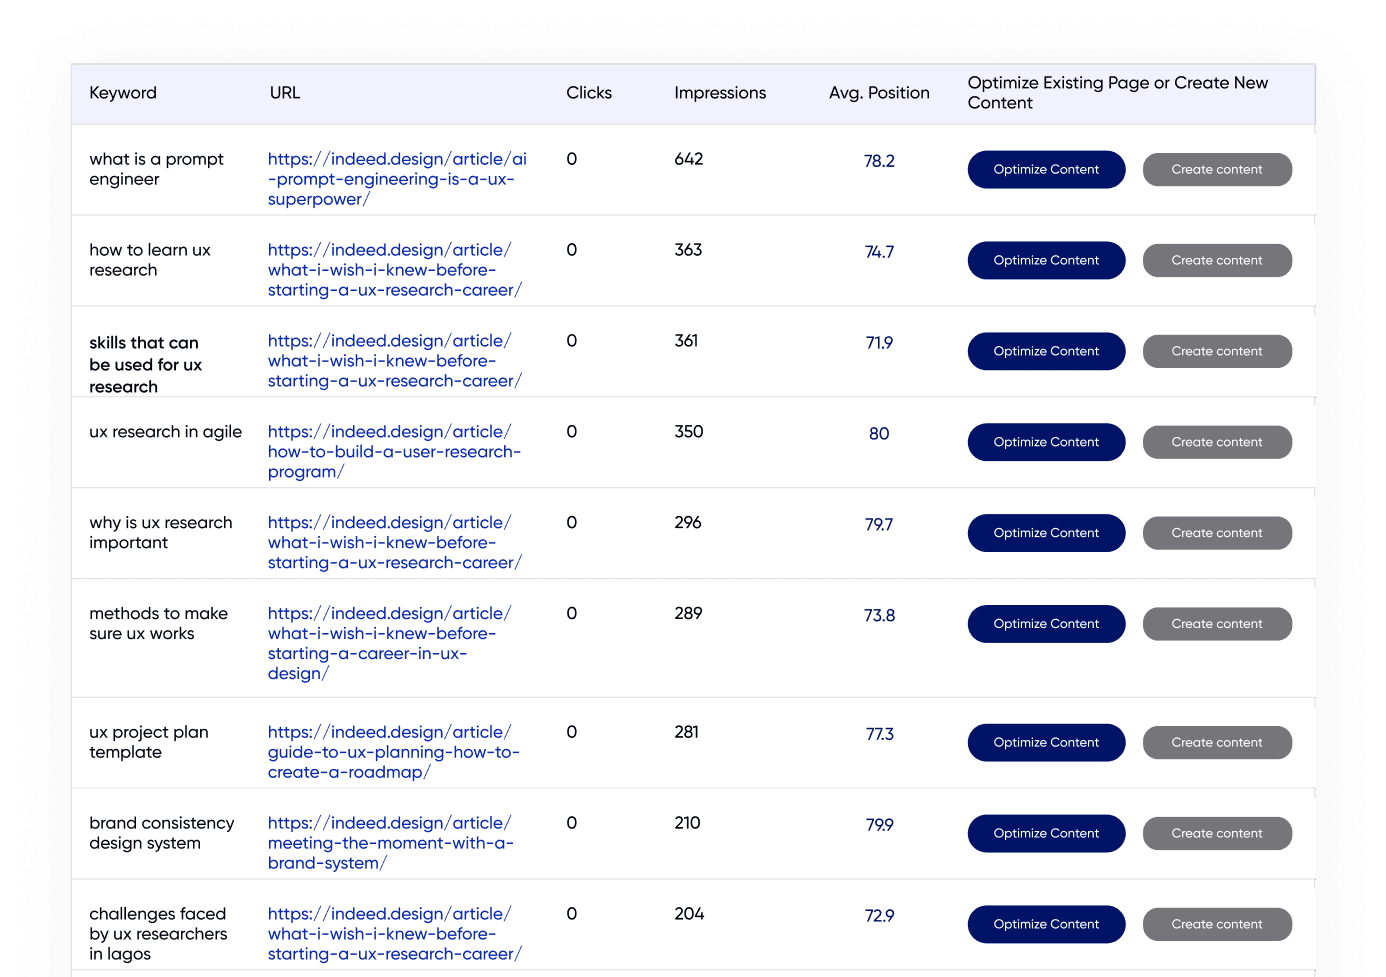The height and width of the screenshot is (977, 1386).
Task: Click Create content for 'methods to make sure ux works'
Action: click(x=1217, y=623)
